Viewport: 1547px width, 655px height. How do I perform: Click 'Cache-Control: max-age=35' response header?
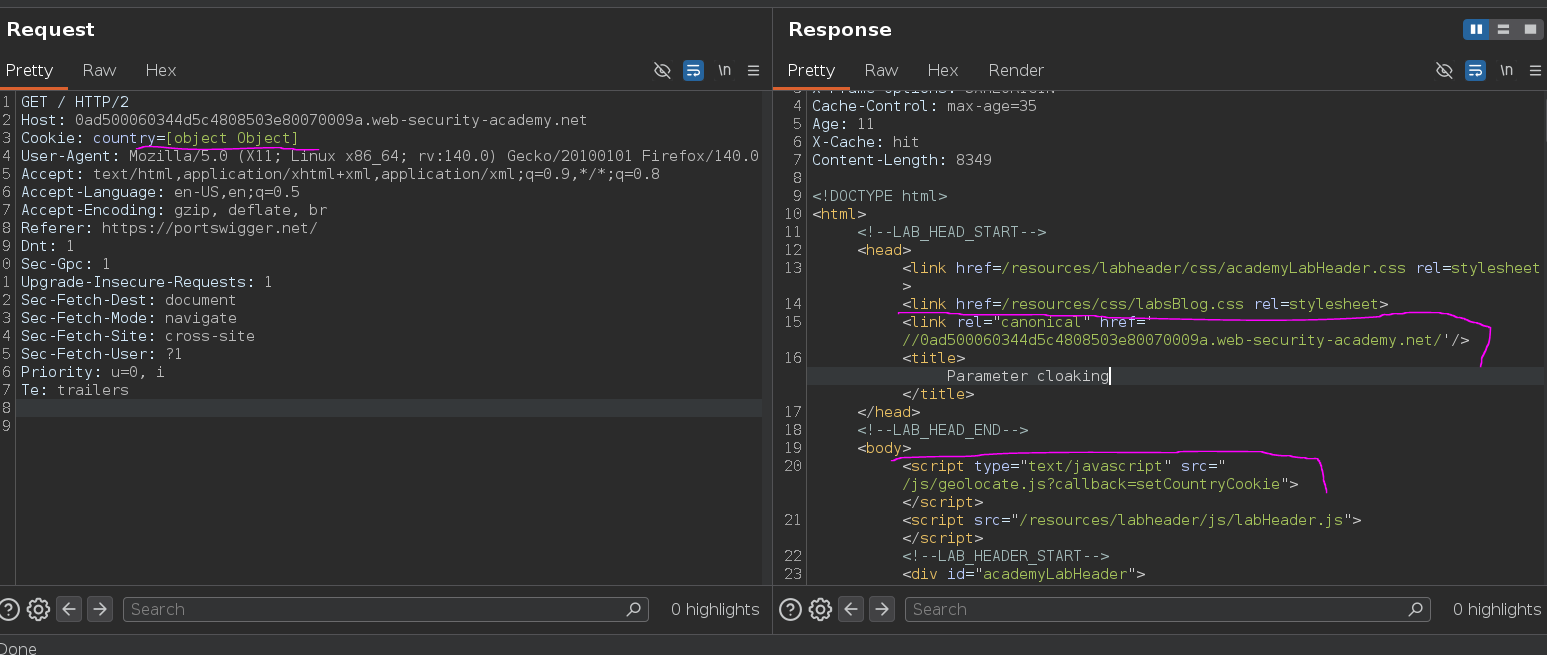click(924, 106)
